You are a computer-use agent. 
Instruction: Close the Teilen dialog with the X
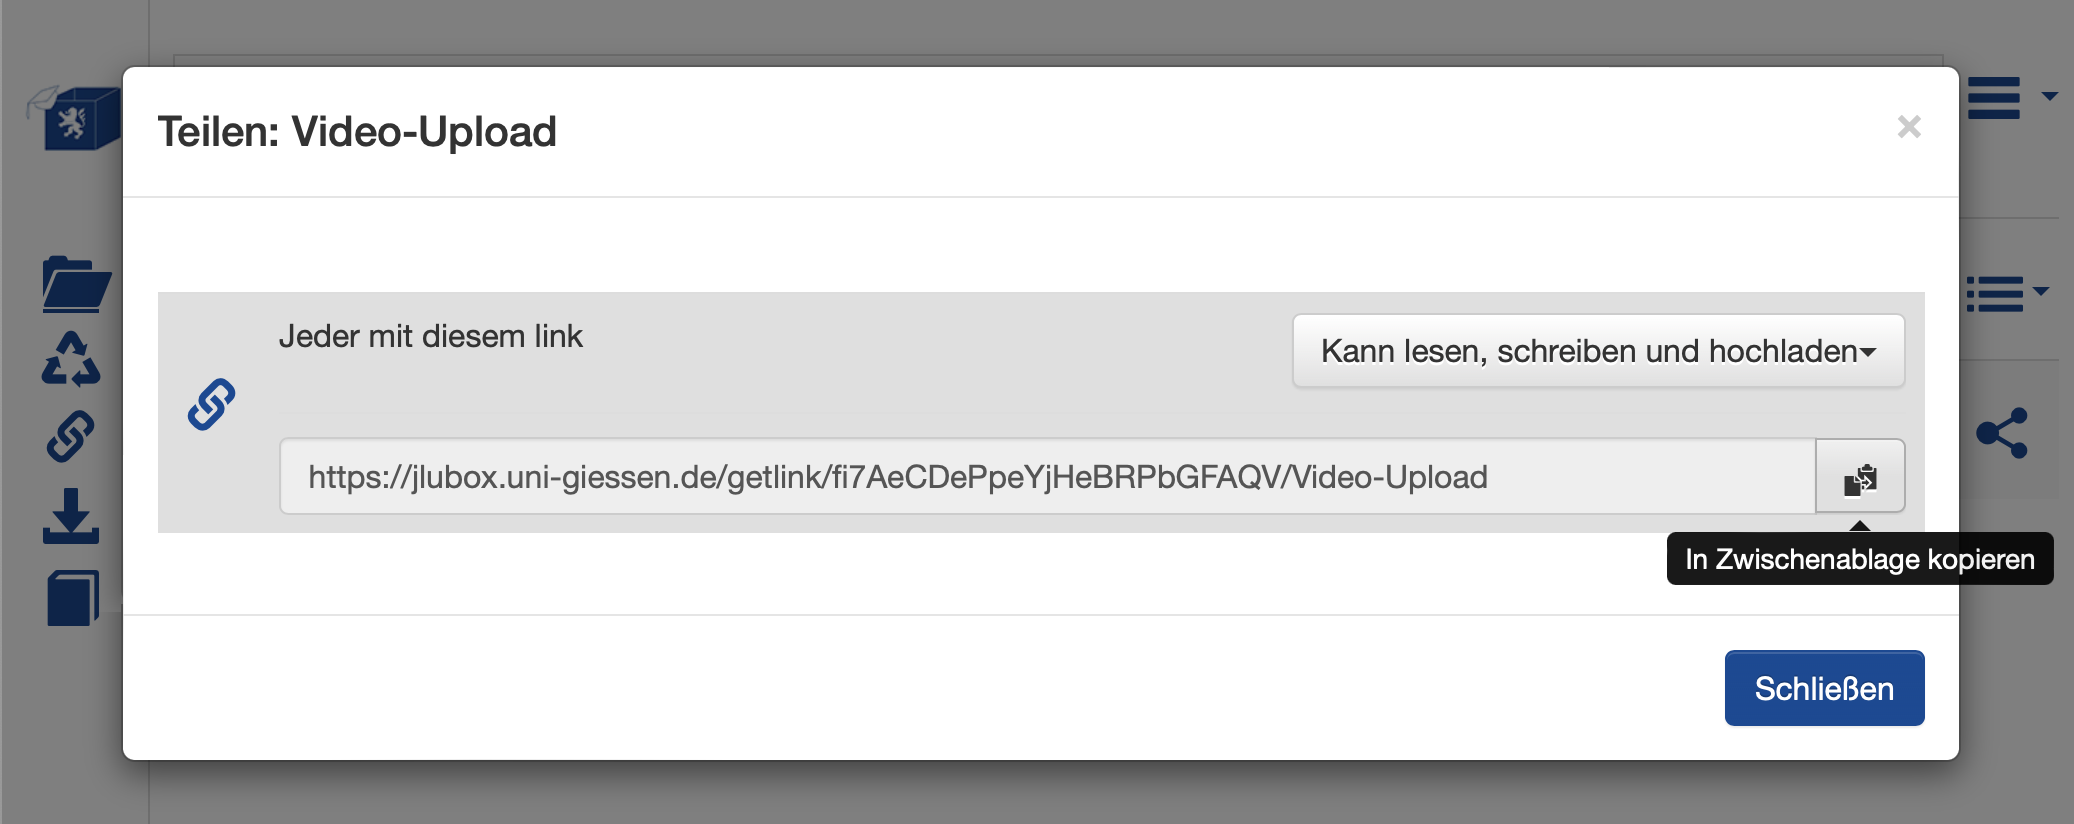click(1909, 127)
